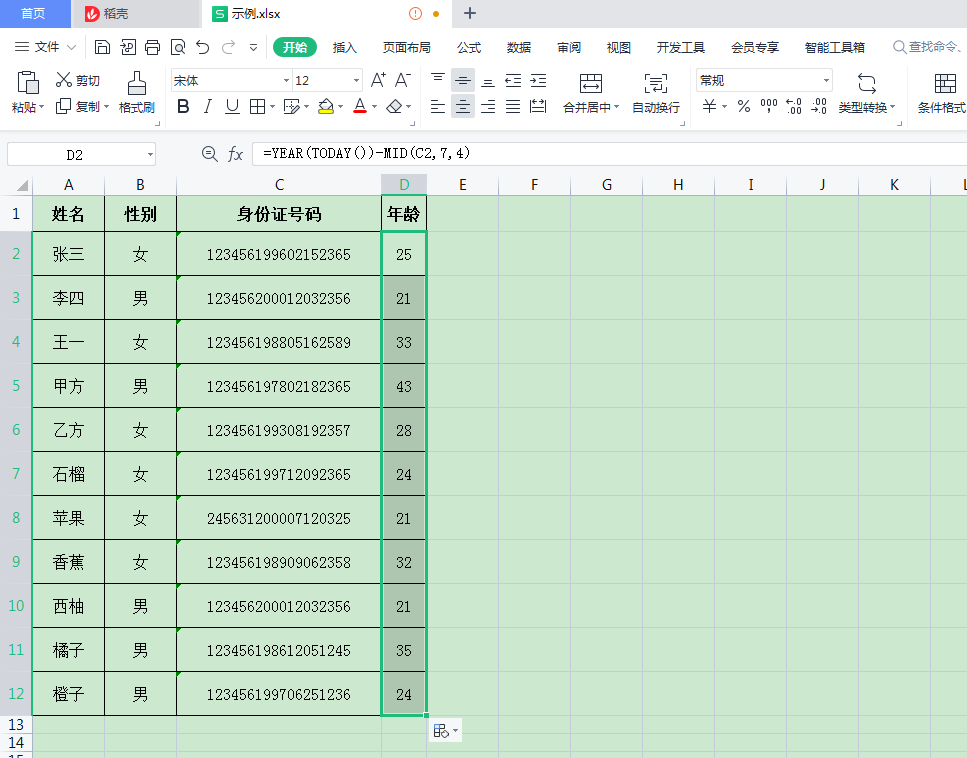967x758 pixels.
Task: Click the fill color bucket swatch
Action: [x=326, y=107]
